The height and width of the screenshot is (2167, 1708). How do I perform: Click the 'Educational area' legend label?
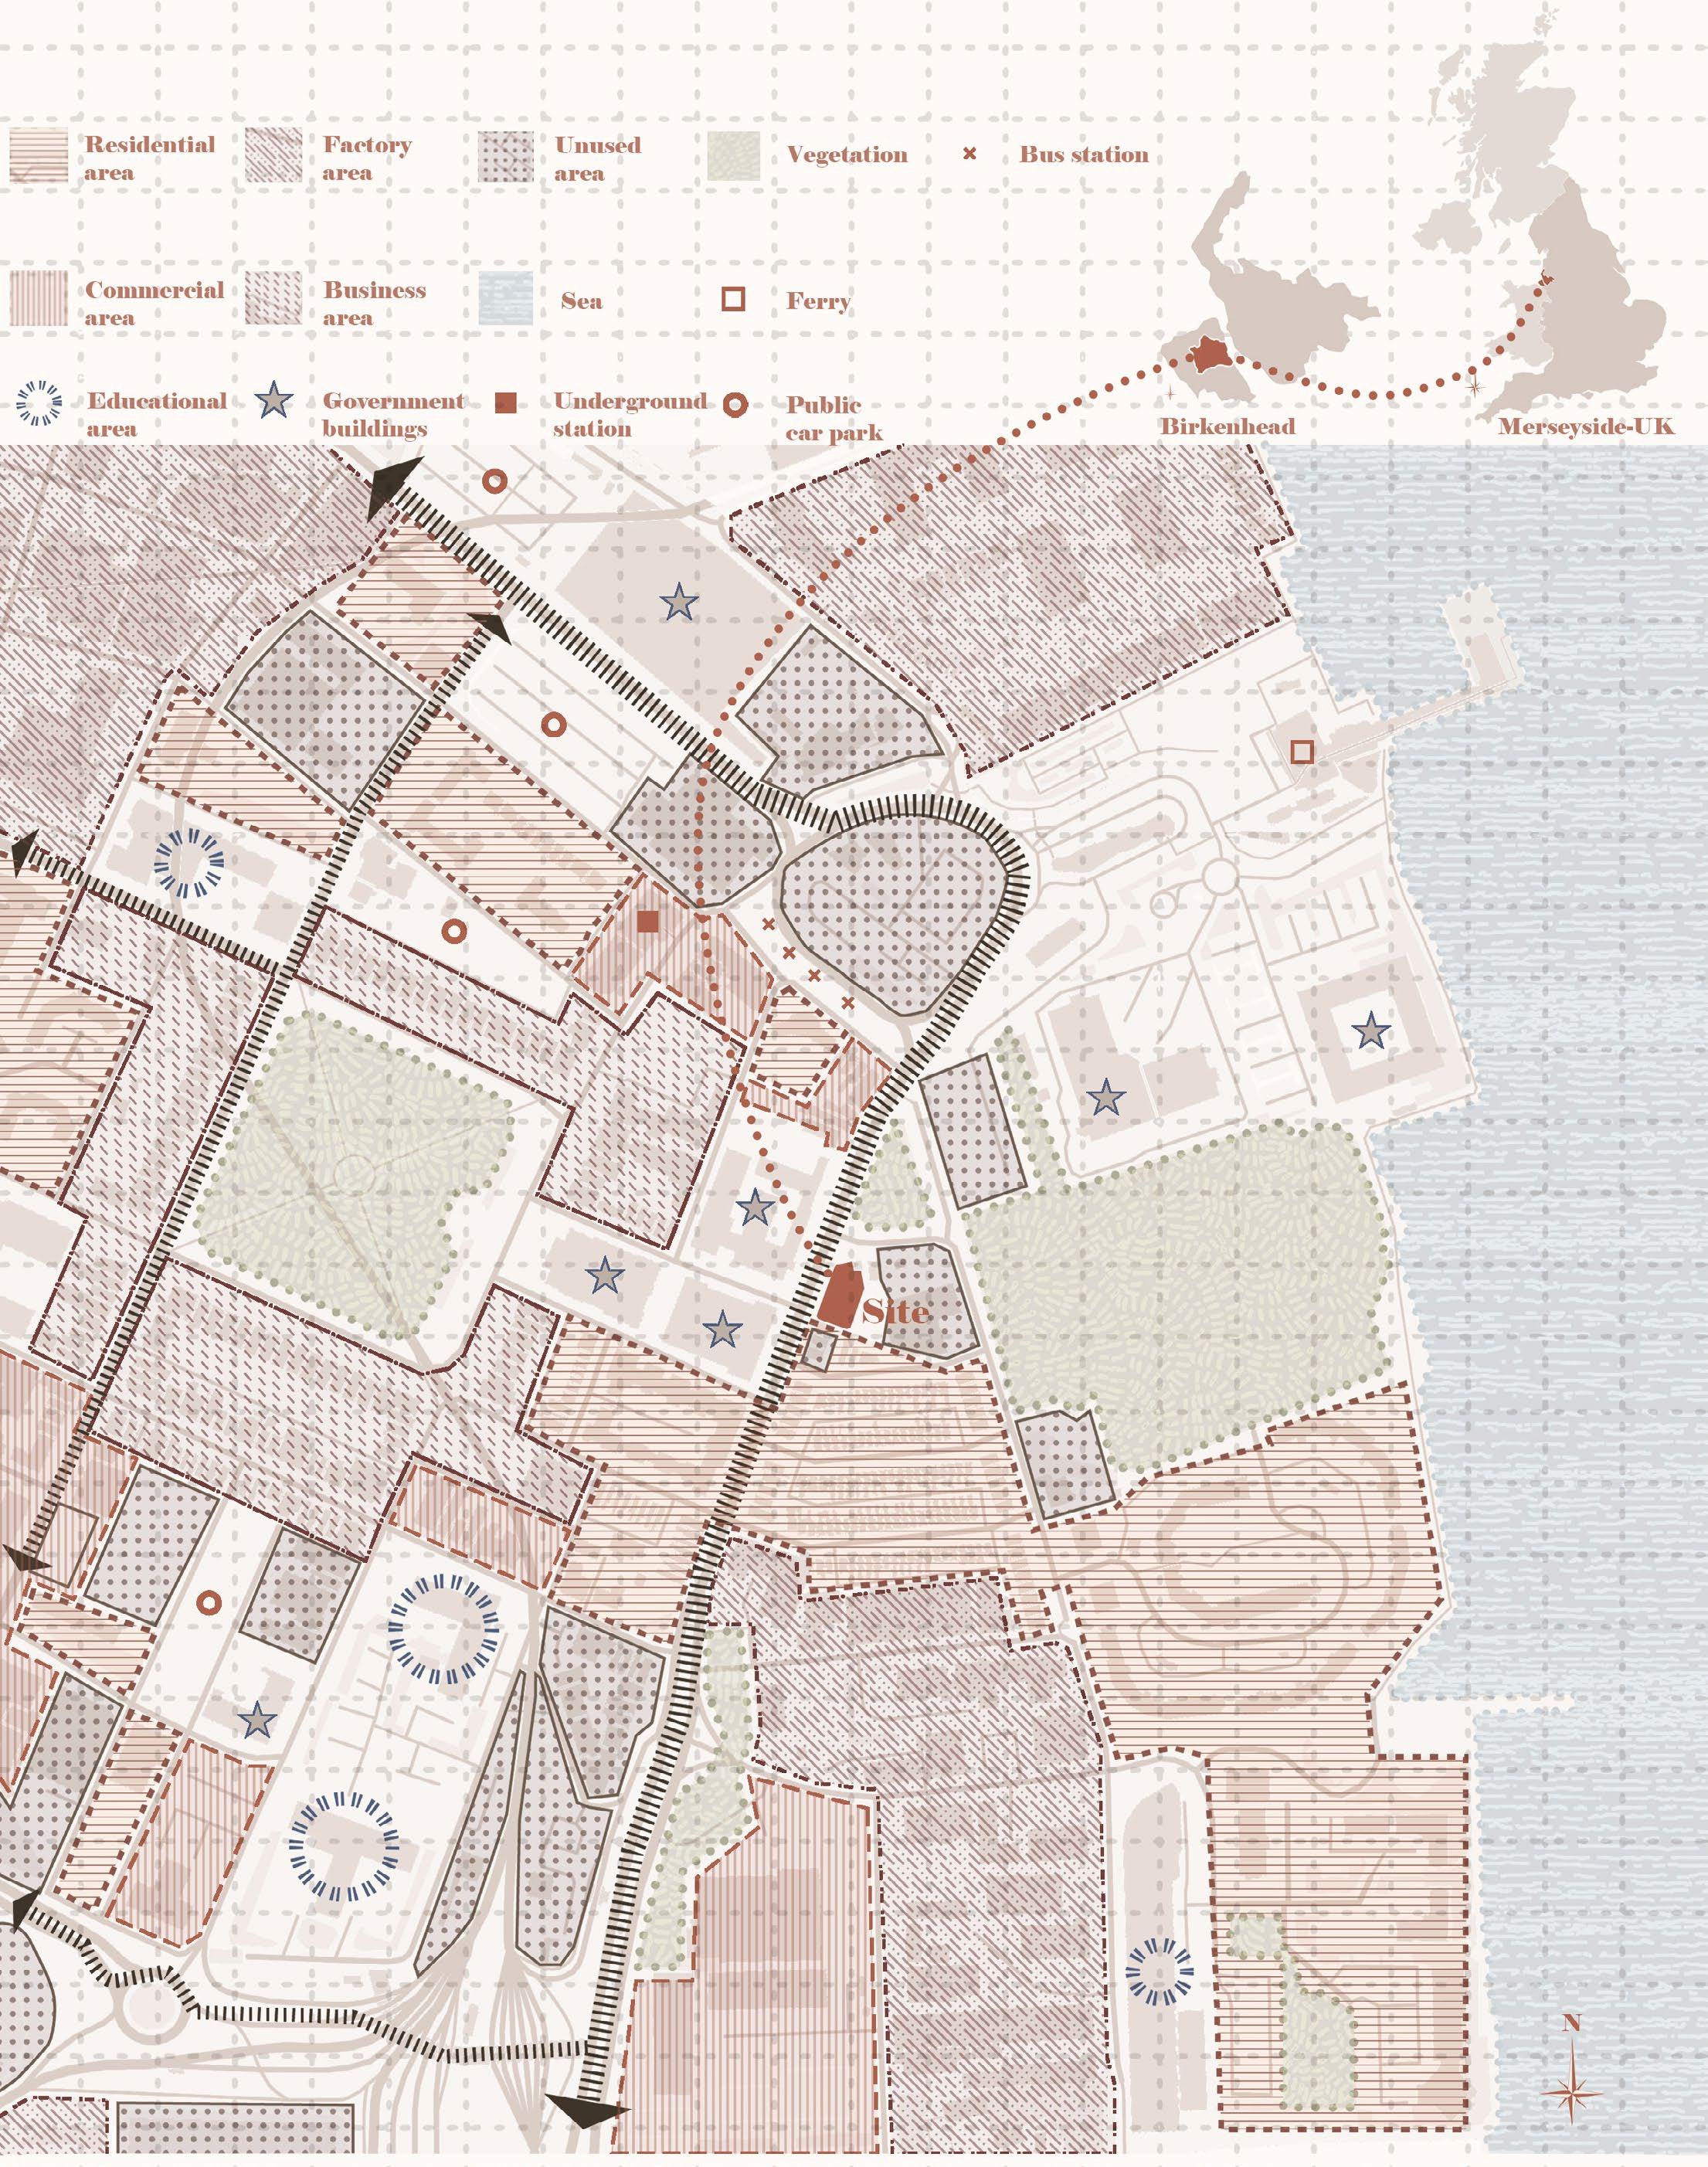(157, 413)
